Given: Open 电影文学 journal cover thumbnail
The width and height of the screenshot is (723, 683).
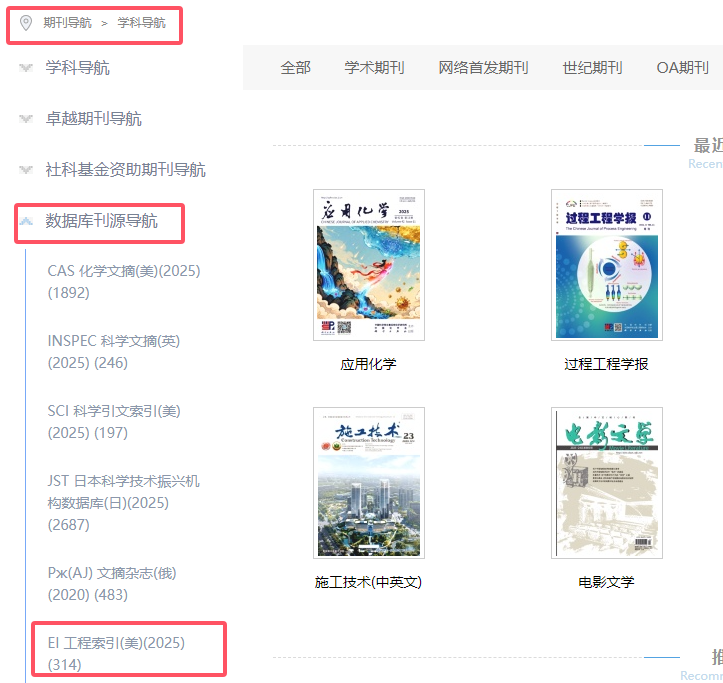Looking at the screenshot, I should (607, 483).
